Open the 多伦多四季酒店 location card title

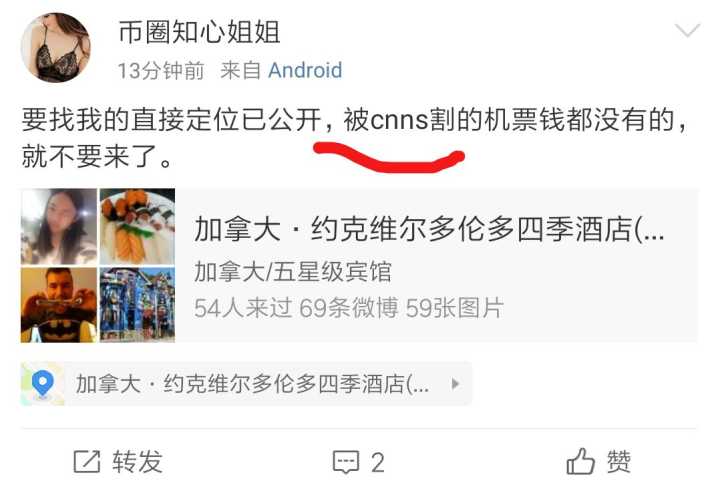point(429,229)
